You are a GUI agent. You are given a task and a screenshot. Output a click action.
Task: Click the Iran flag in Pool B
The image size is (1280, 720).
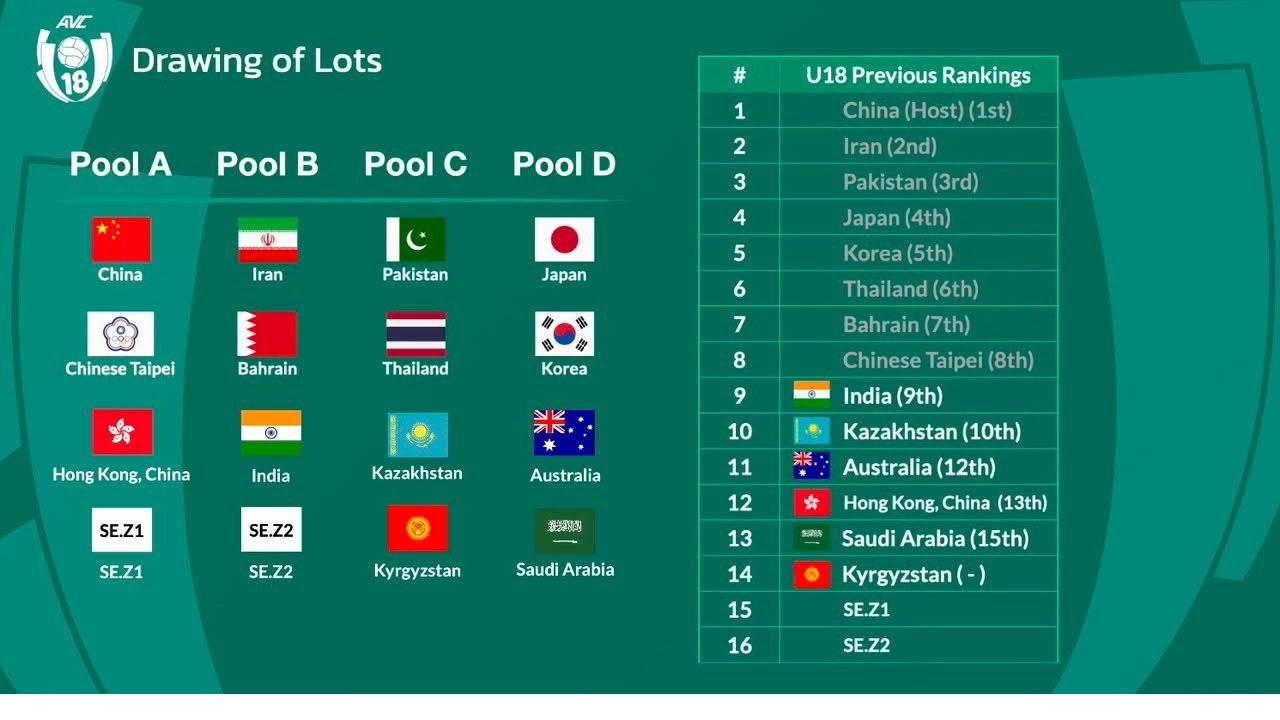[267, 239]
